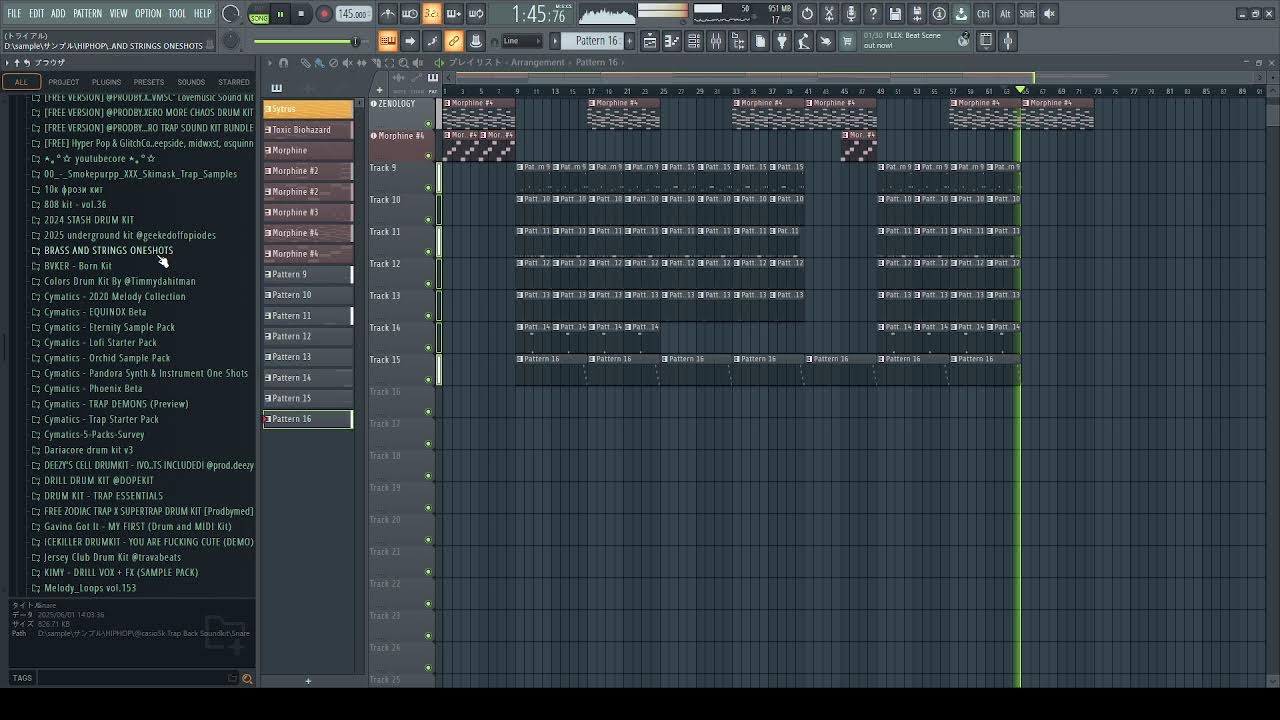Viewport: 1280px width, 720px height.
Task: Save project with the floppy disk icon
Action: 895,14
